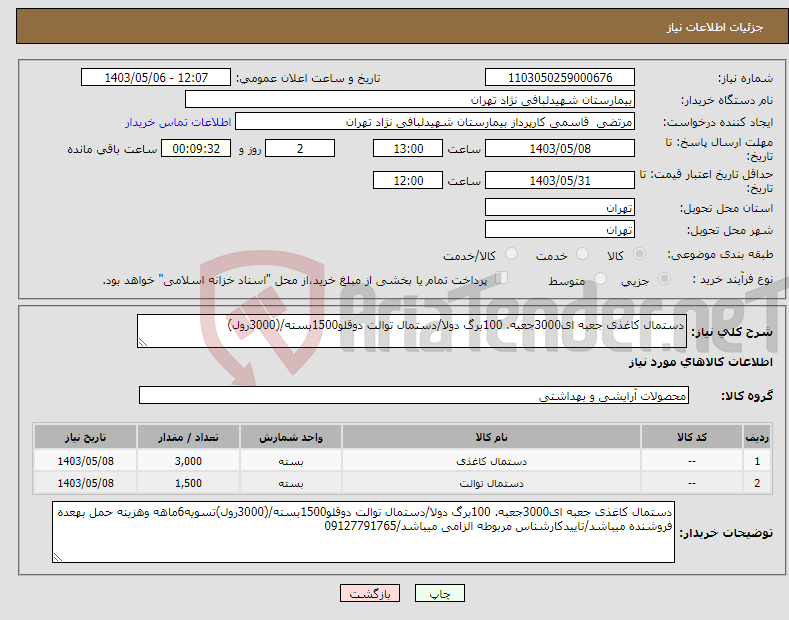Click the response deadline date 1403/05/08 field

coord(560,148)
